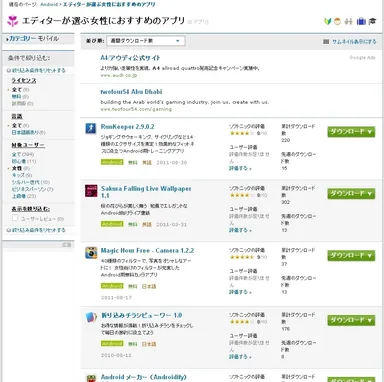
Task: Download 折り込みチラシビューワー with the green button
Action: [x=351, y=320]
